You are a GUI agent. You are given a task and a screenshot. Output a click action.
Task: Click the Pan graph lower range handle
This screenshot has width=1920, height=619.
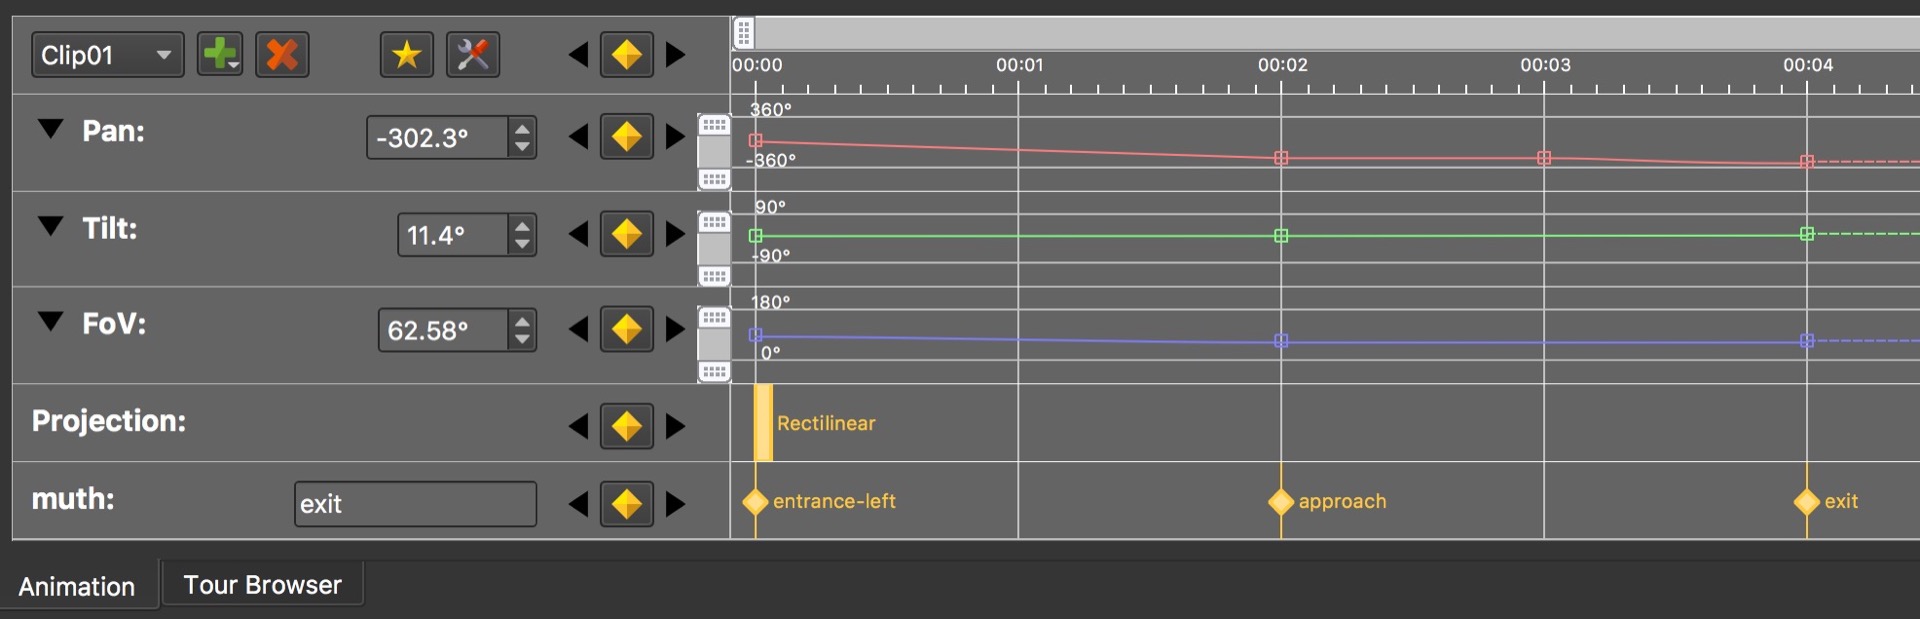[x=714, y=179]
